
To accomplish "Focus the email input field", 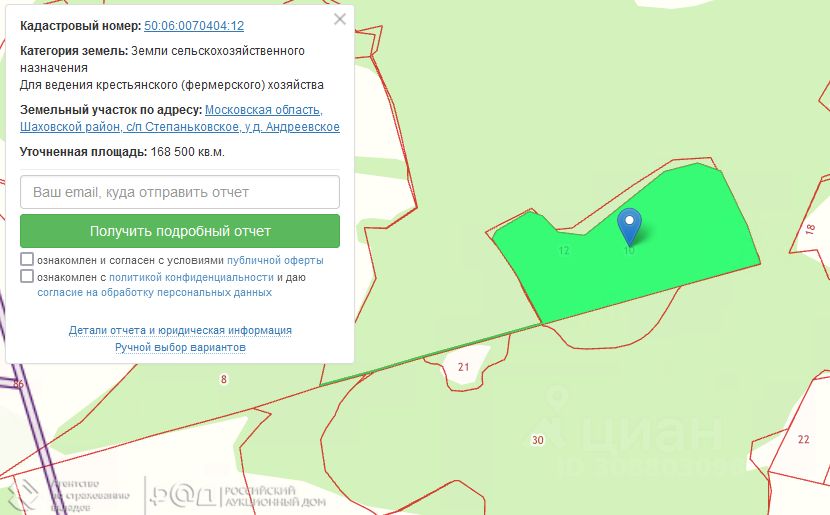I will coord(180,192).
